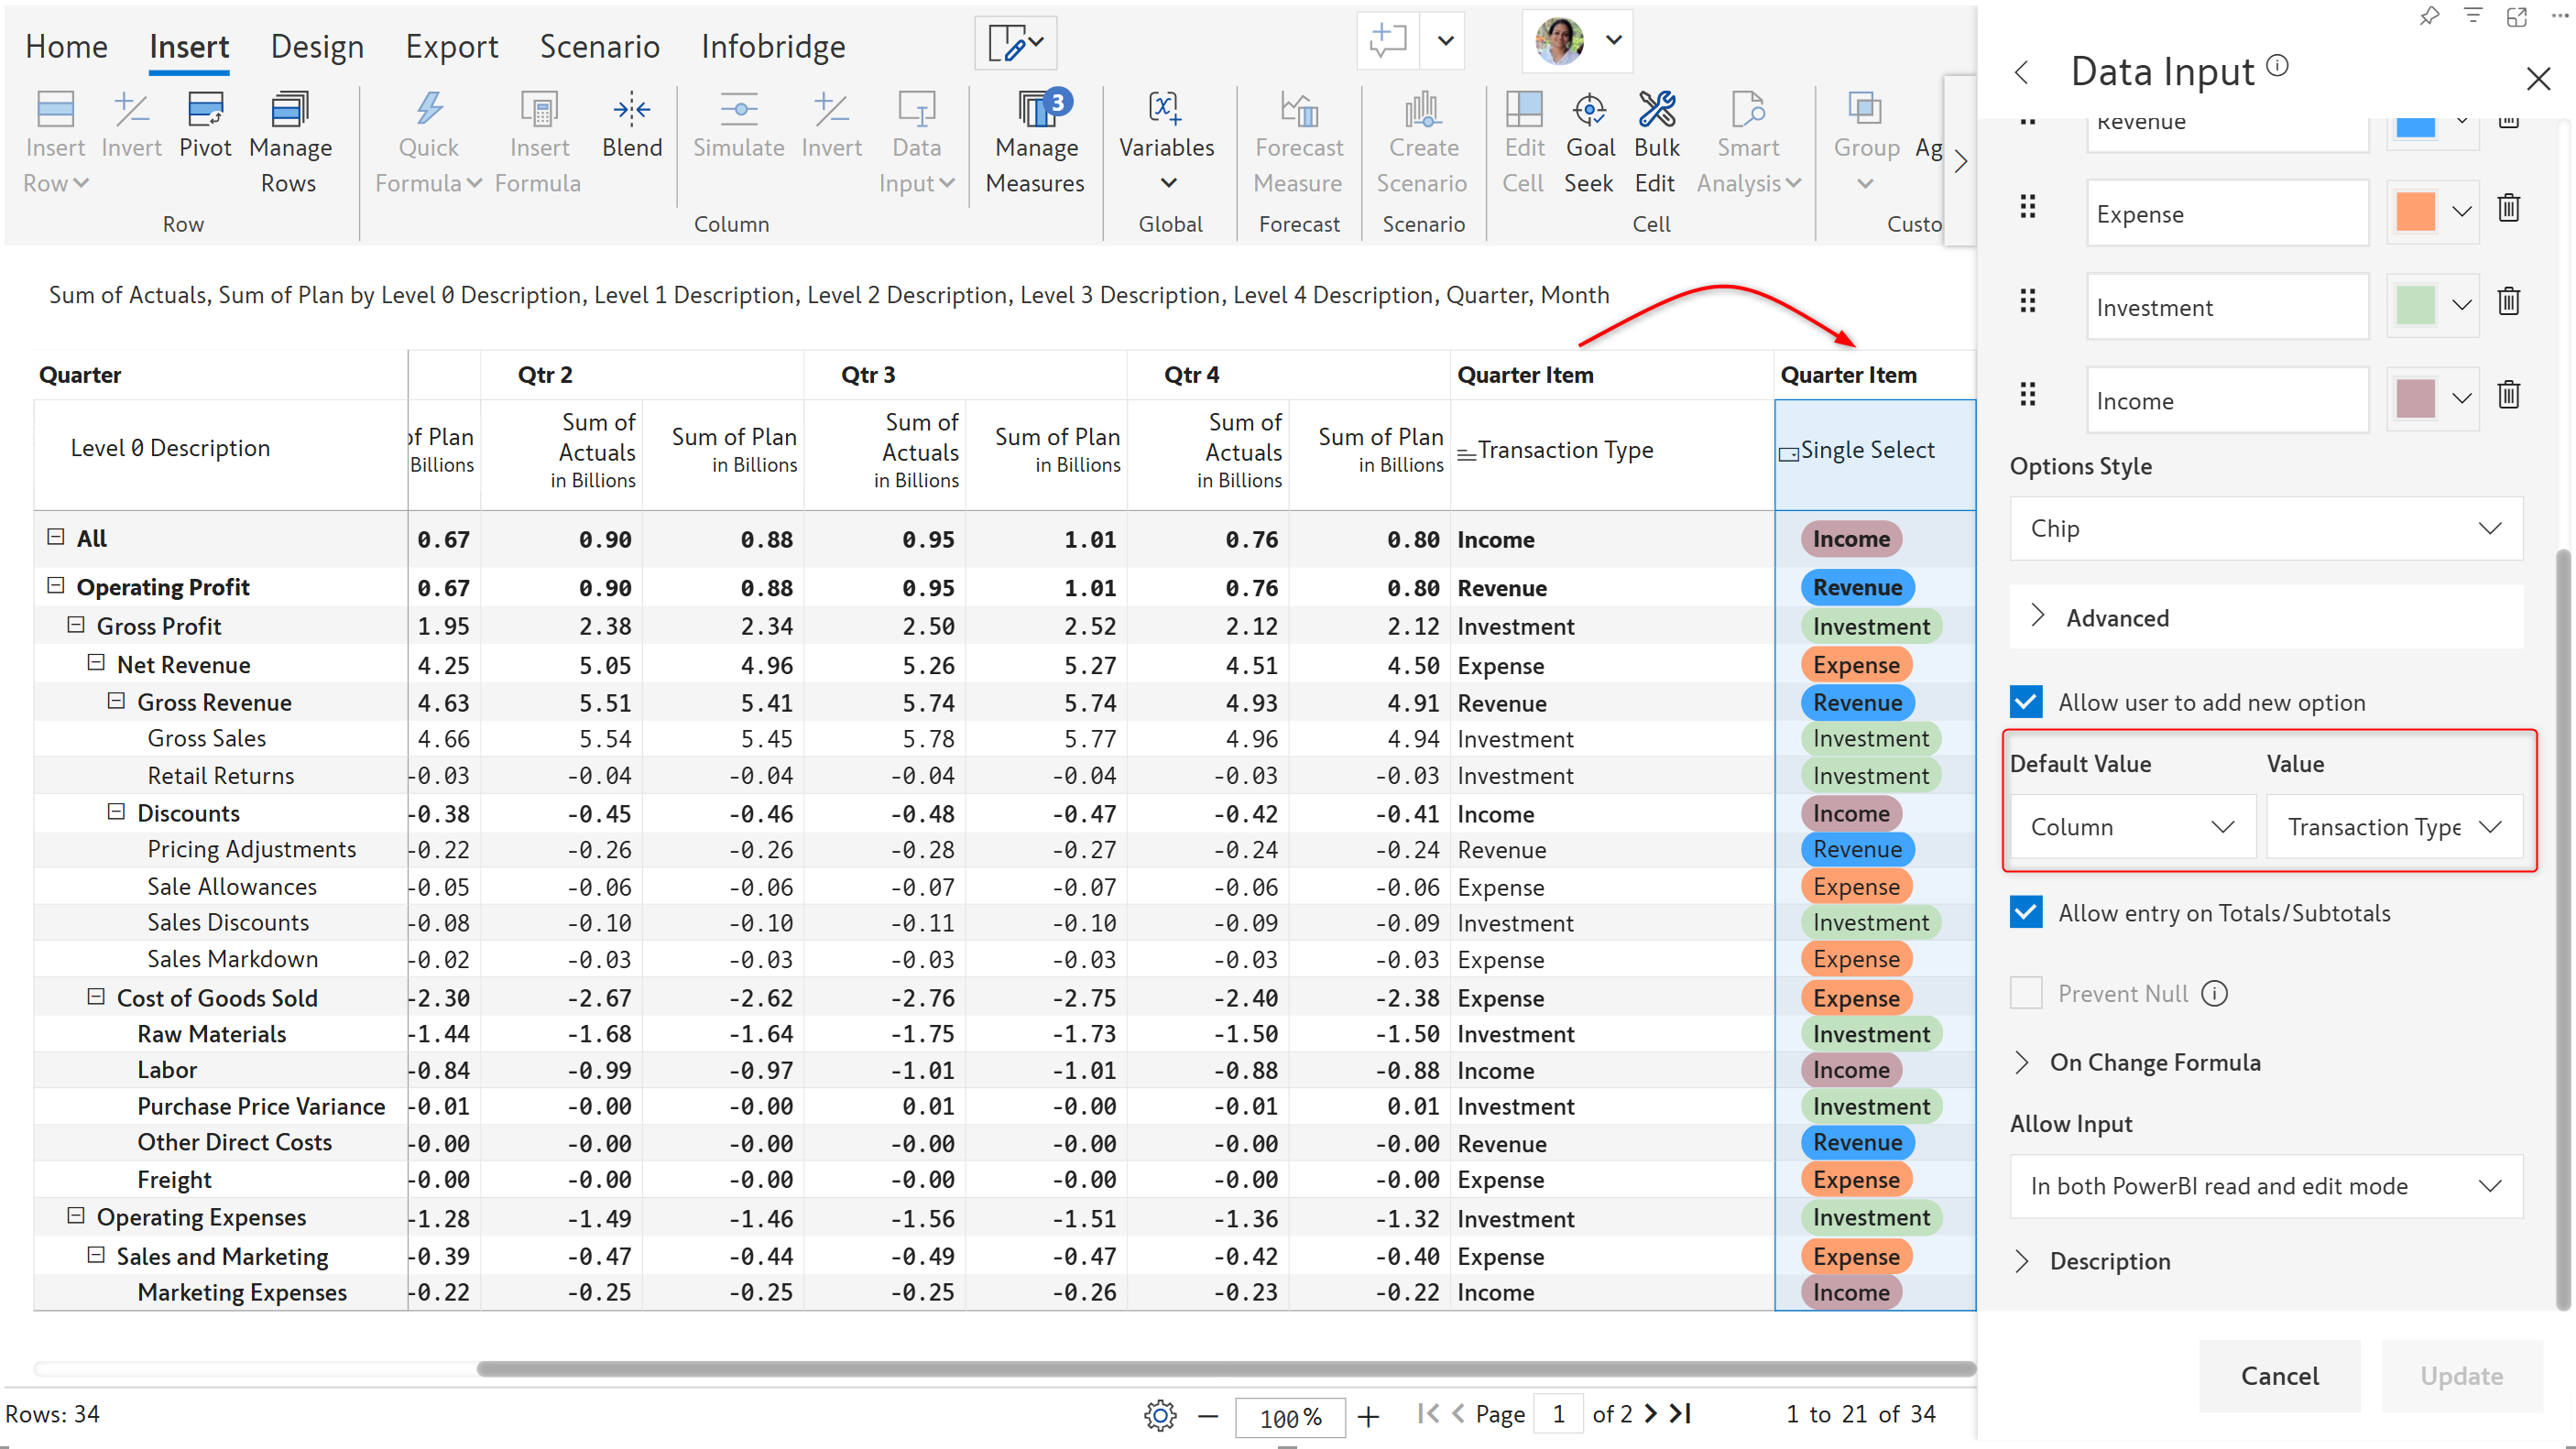This screenshot has width=2576, height=1449.
Task: Open the Scenario tab
Action: click(599, 46)
